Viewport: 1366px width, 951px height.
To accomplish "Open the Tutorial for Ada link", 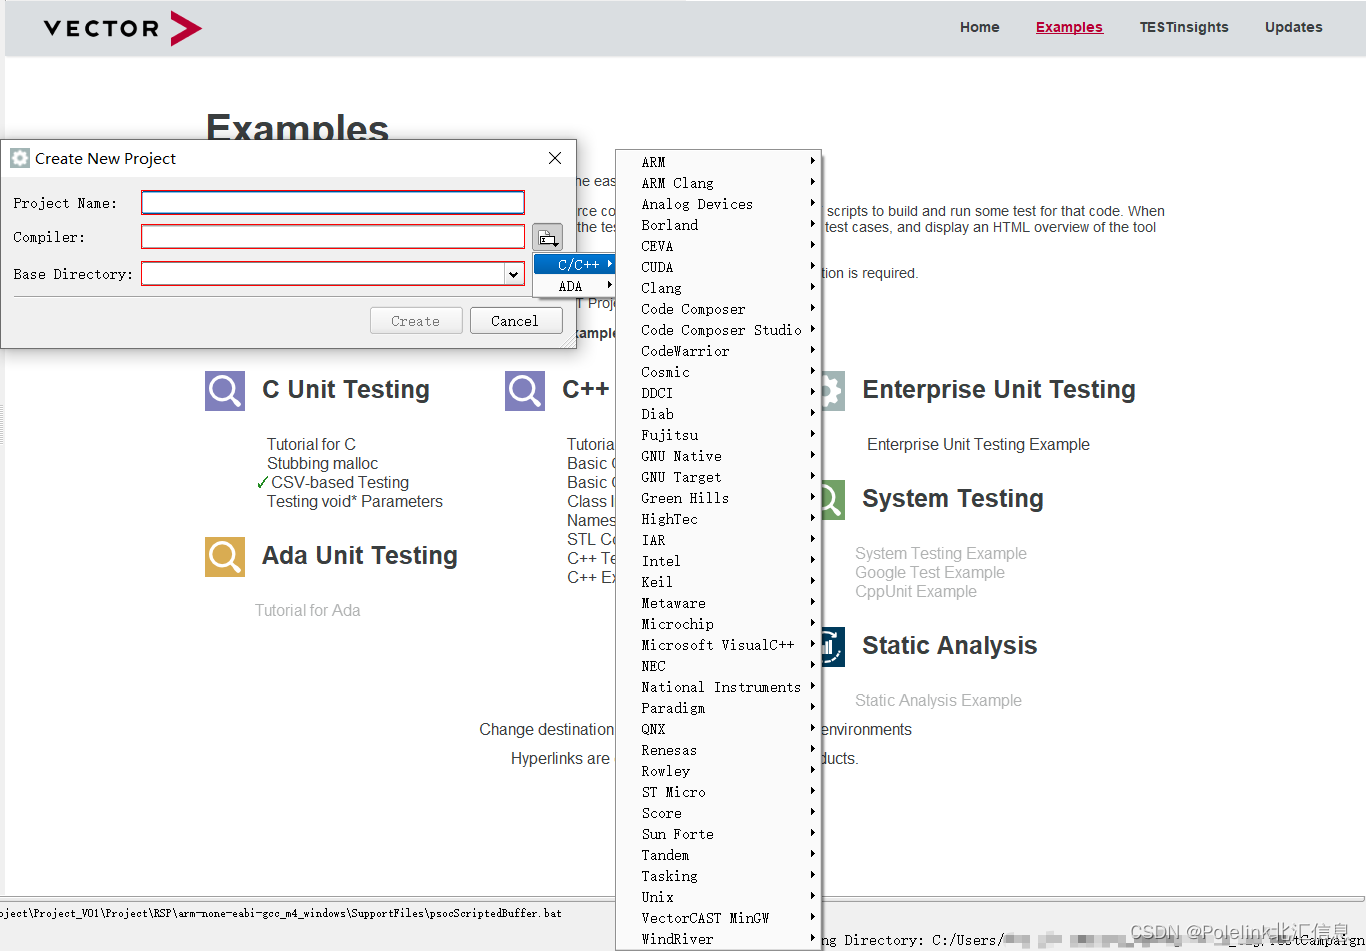I will point(307,610).
